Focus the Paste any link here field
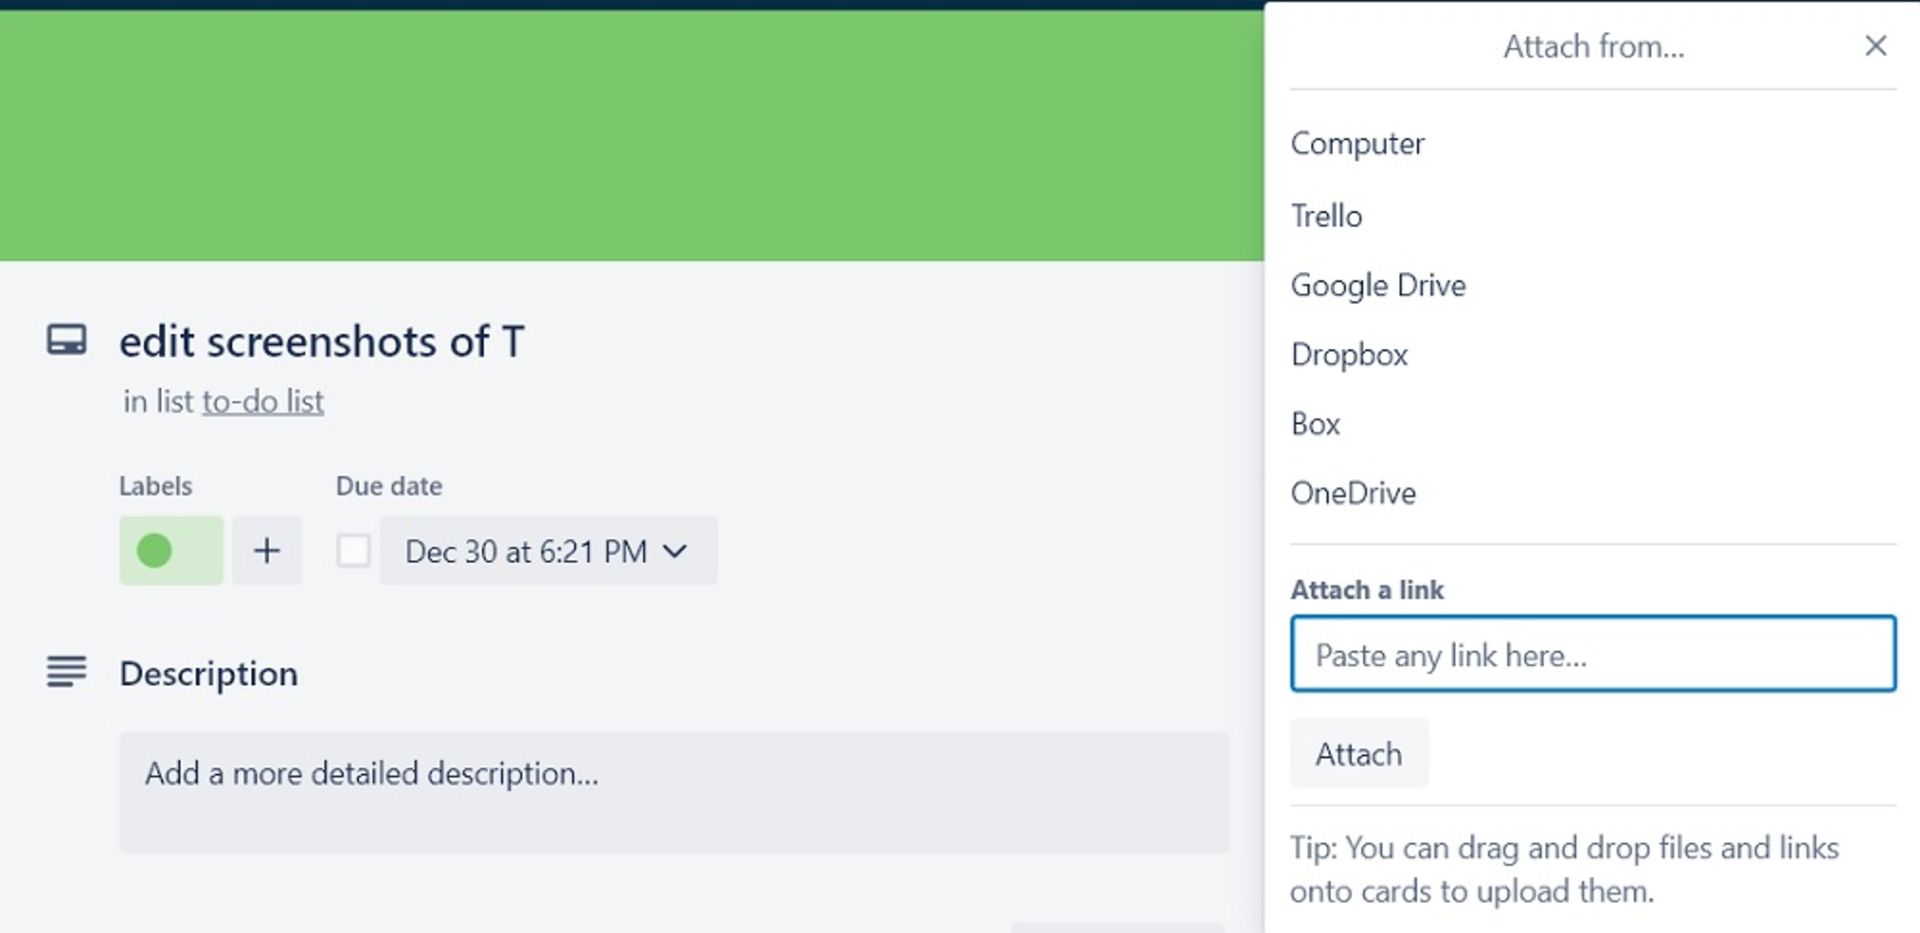Viewport: 1920px width, 933px height. pos(1592,654)
